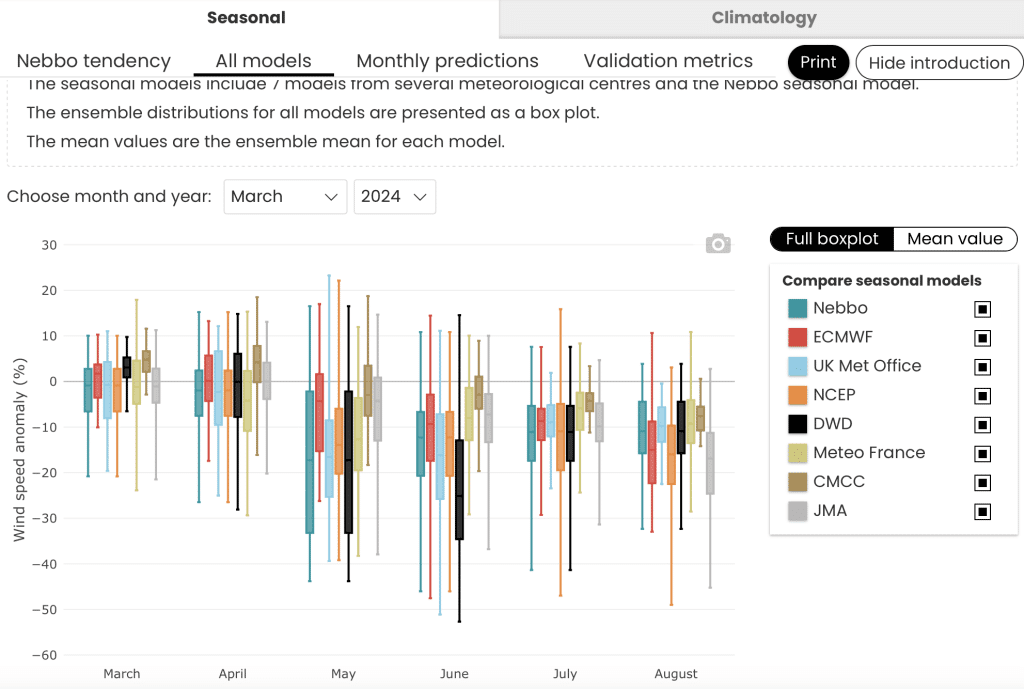Screen dimensions: 1024x689
Task: Click the UK Met Office legend swatch
Action: [797, 366]
